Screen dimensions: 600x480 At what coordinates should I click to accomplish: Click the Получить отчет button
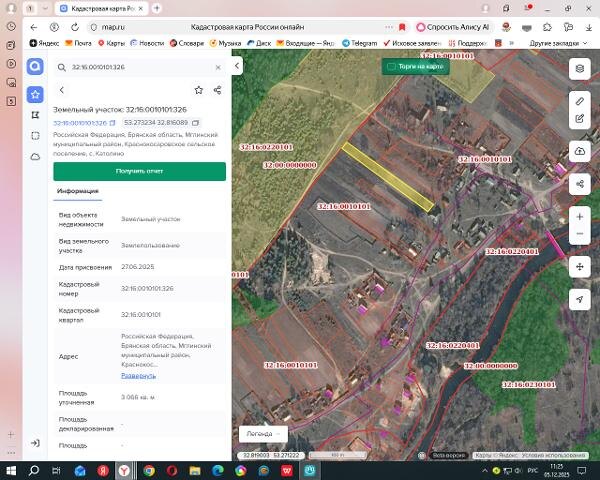(139, 171)
